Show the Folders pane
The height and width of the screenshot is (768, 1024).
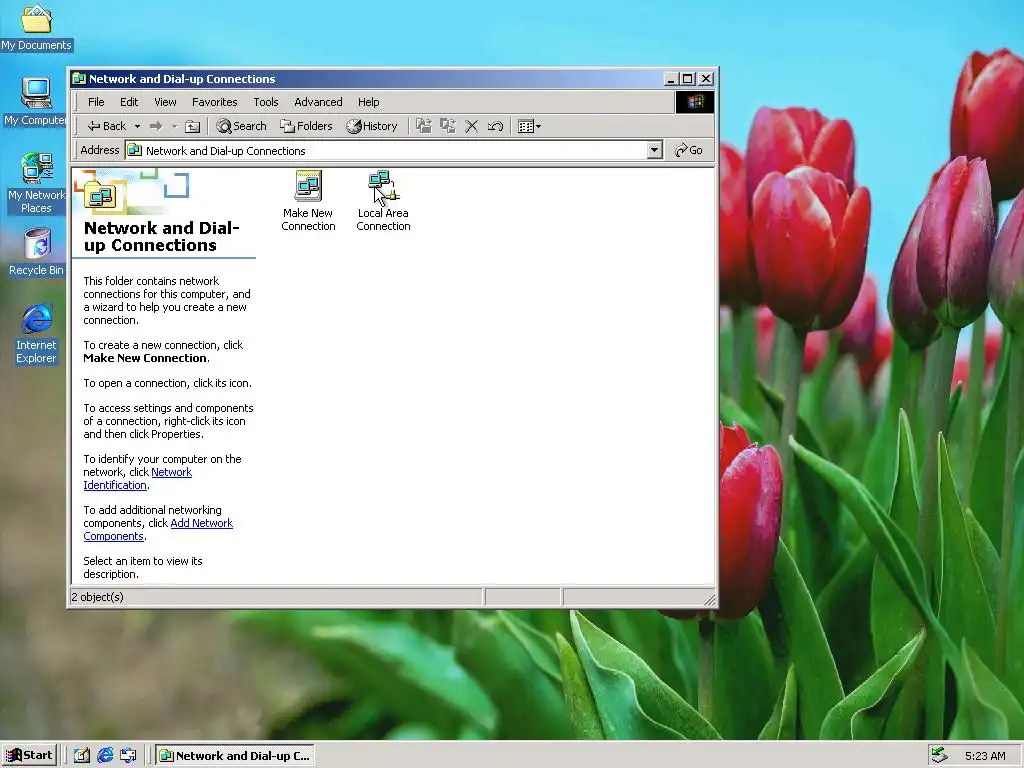(306, 126)
